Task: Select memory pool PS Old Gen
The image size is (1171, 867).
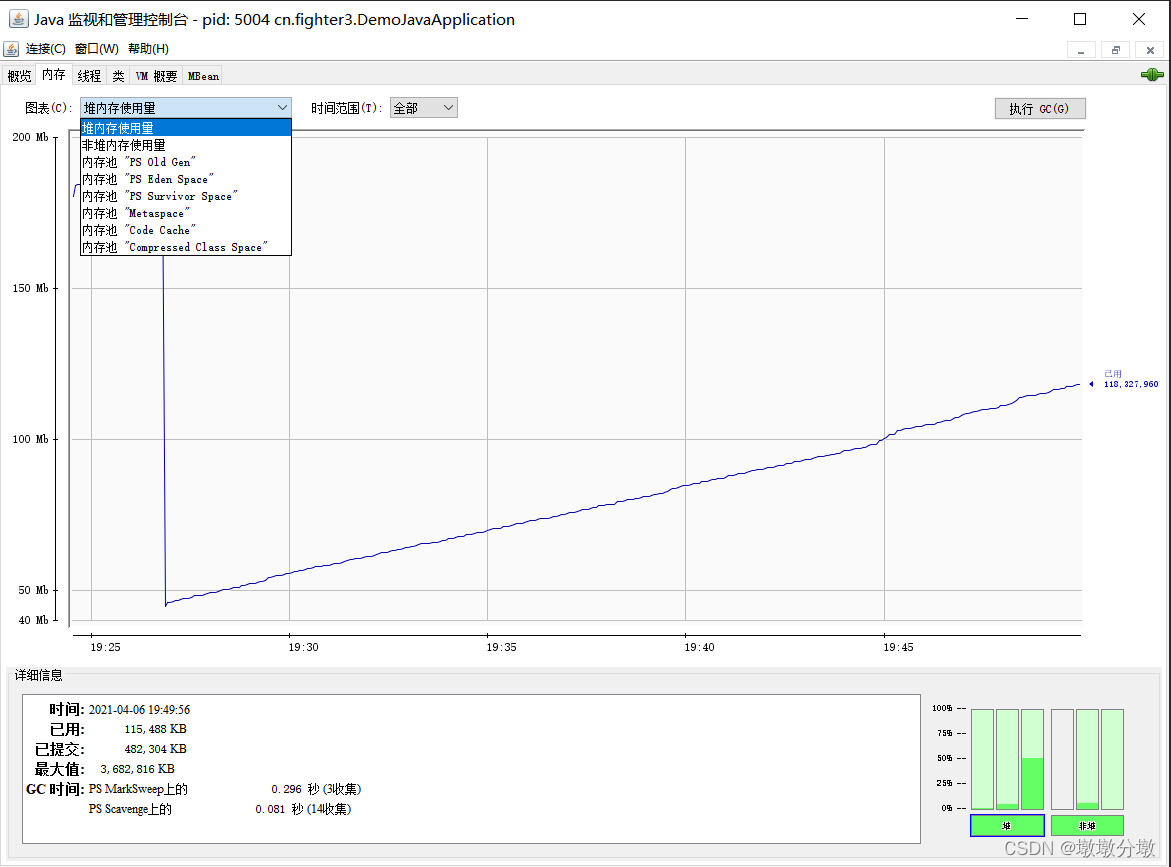Action: pos(185,163)
